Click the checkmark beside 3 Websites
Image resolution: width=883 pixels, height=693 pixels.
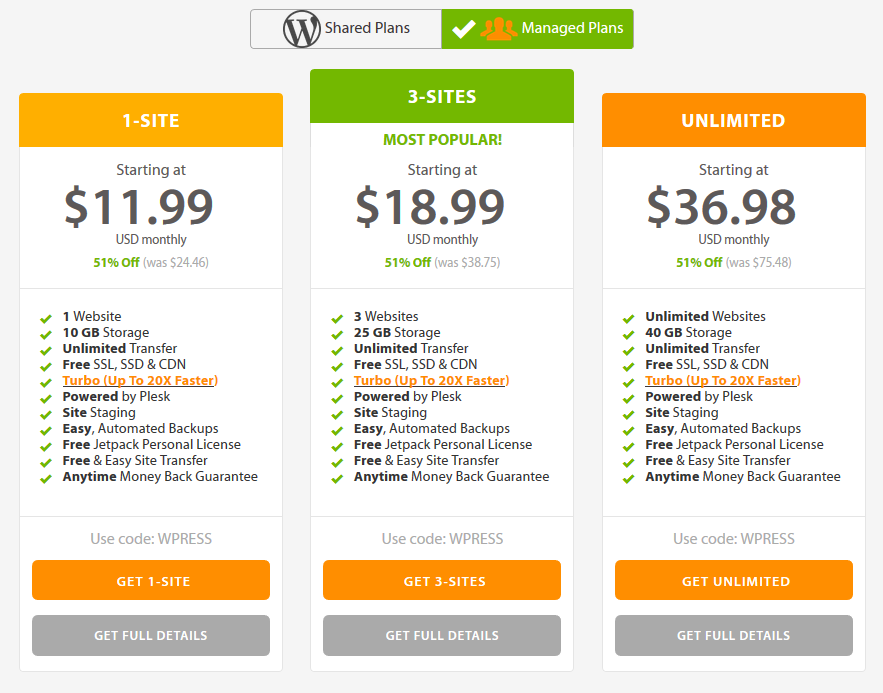click(337, 319)
